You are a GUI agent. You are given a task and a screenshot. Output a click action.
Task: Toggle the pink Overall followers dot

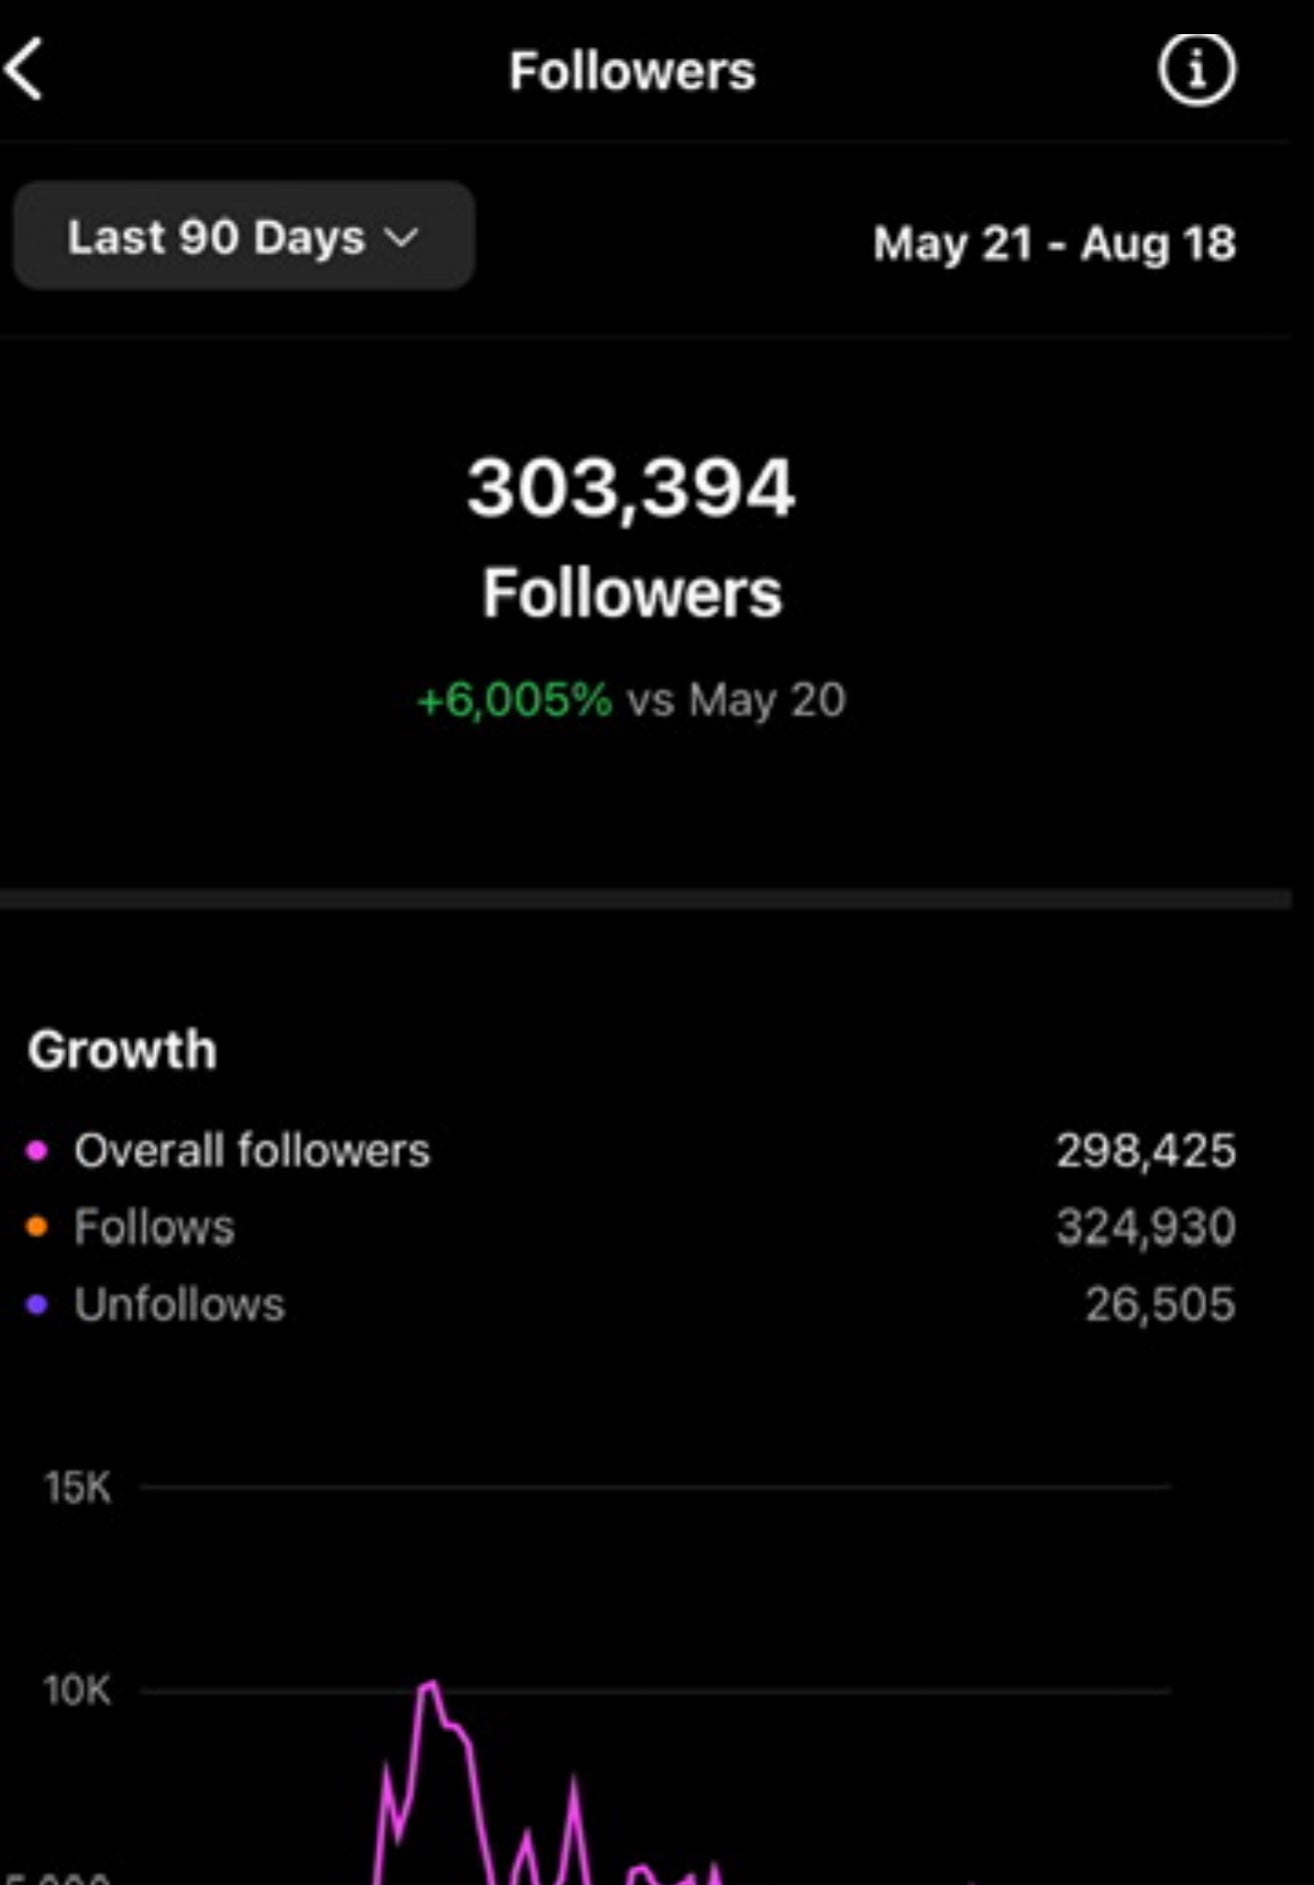tap(37, 1151)
